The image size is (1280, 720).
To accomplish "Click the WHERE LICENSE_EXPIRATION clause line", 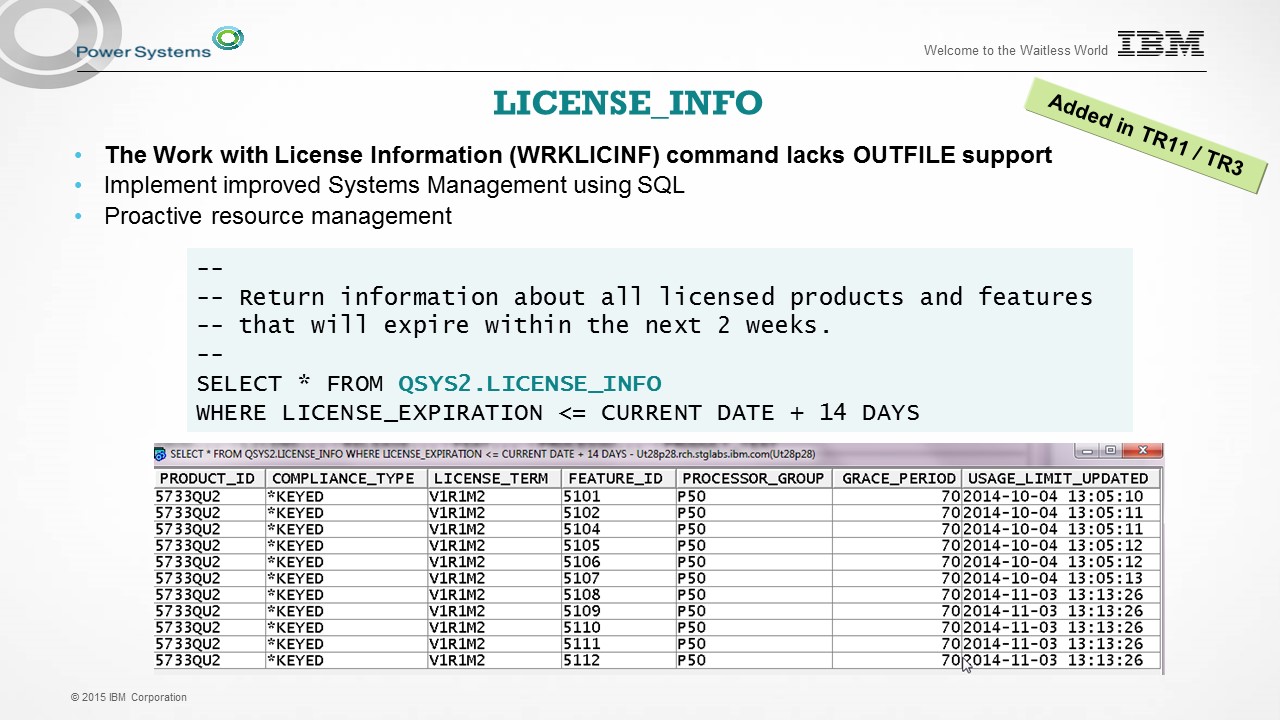I will (x=558, y=413).
